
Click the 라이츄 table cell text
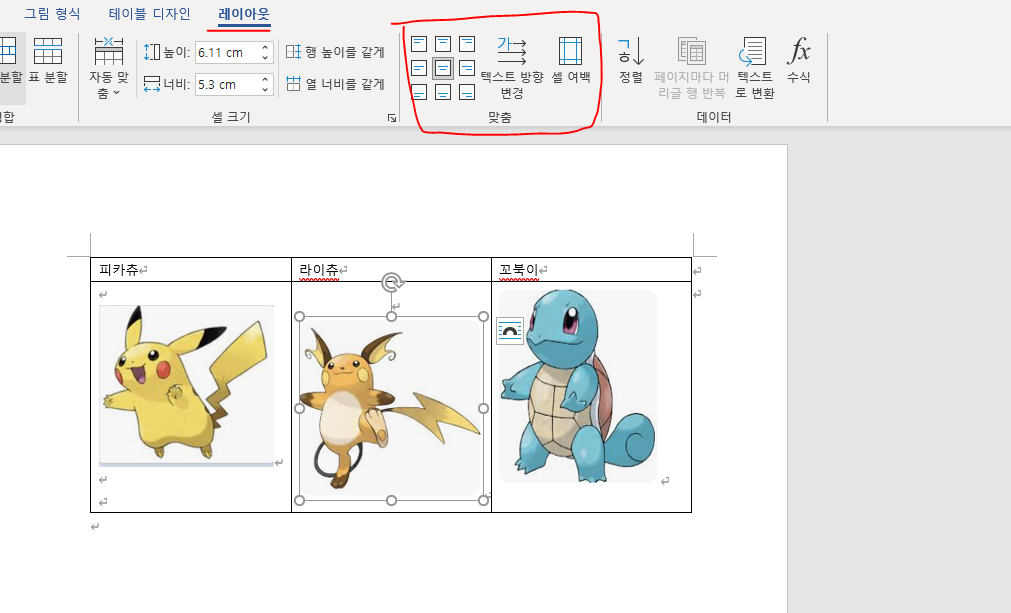(319, 269)
